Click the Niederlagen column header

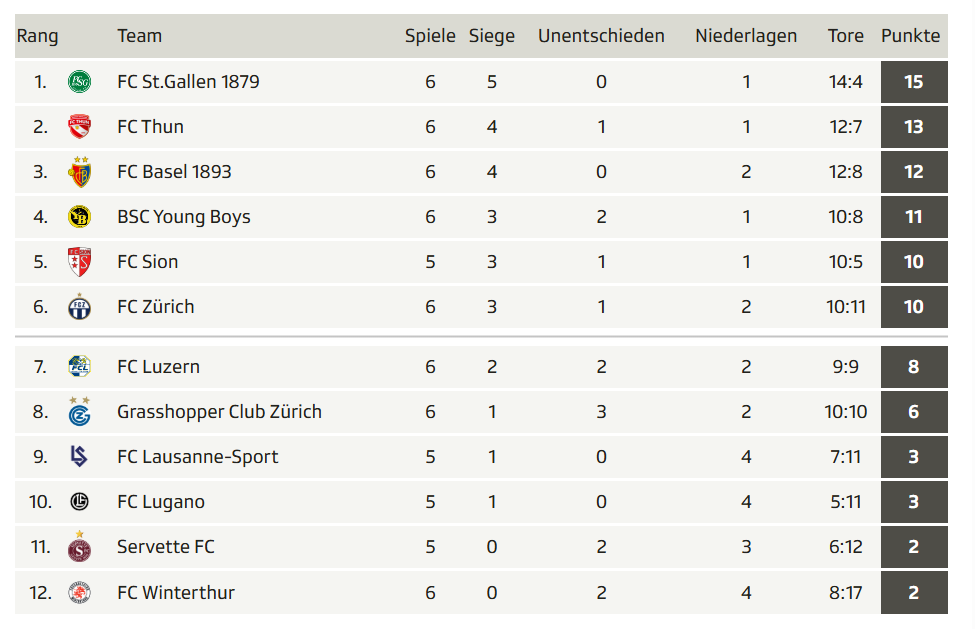pyautogui.click(x=746, y=36)
